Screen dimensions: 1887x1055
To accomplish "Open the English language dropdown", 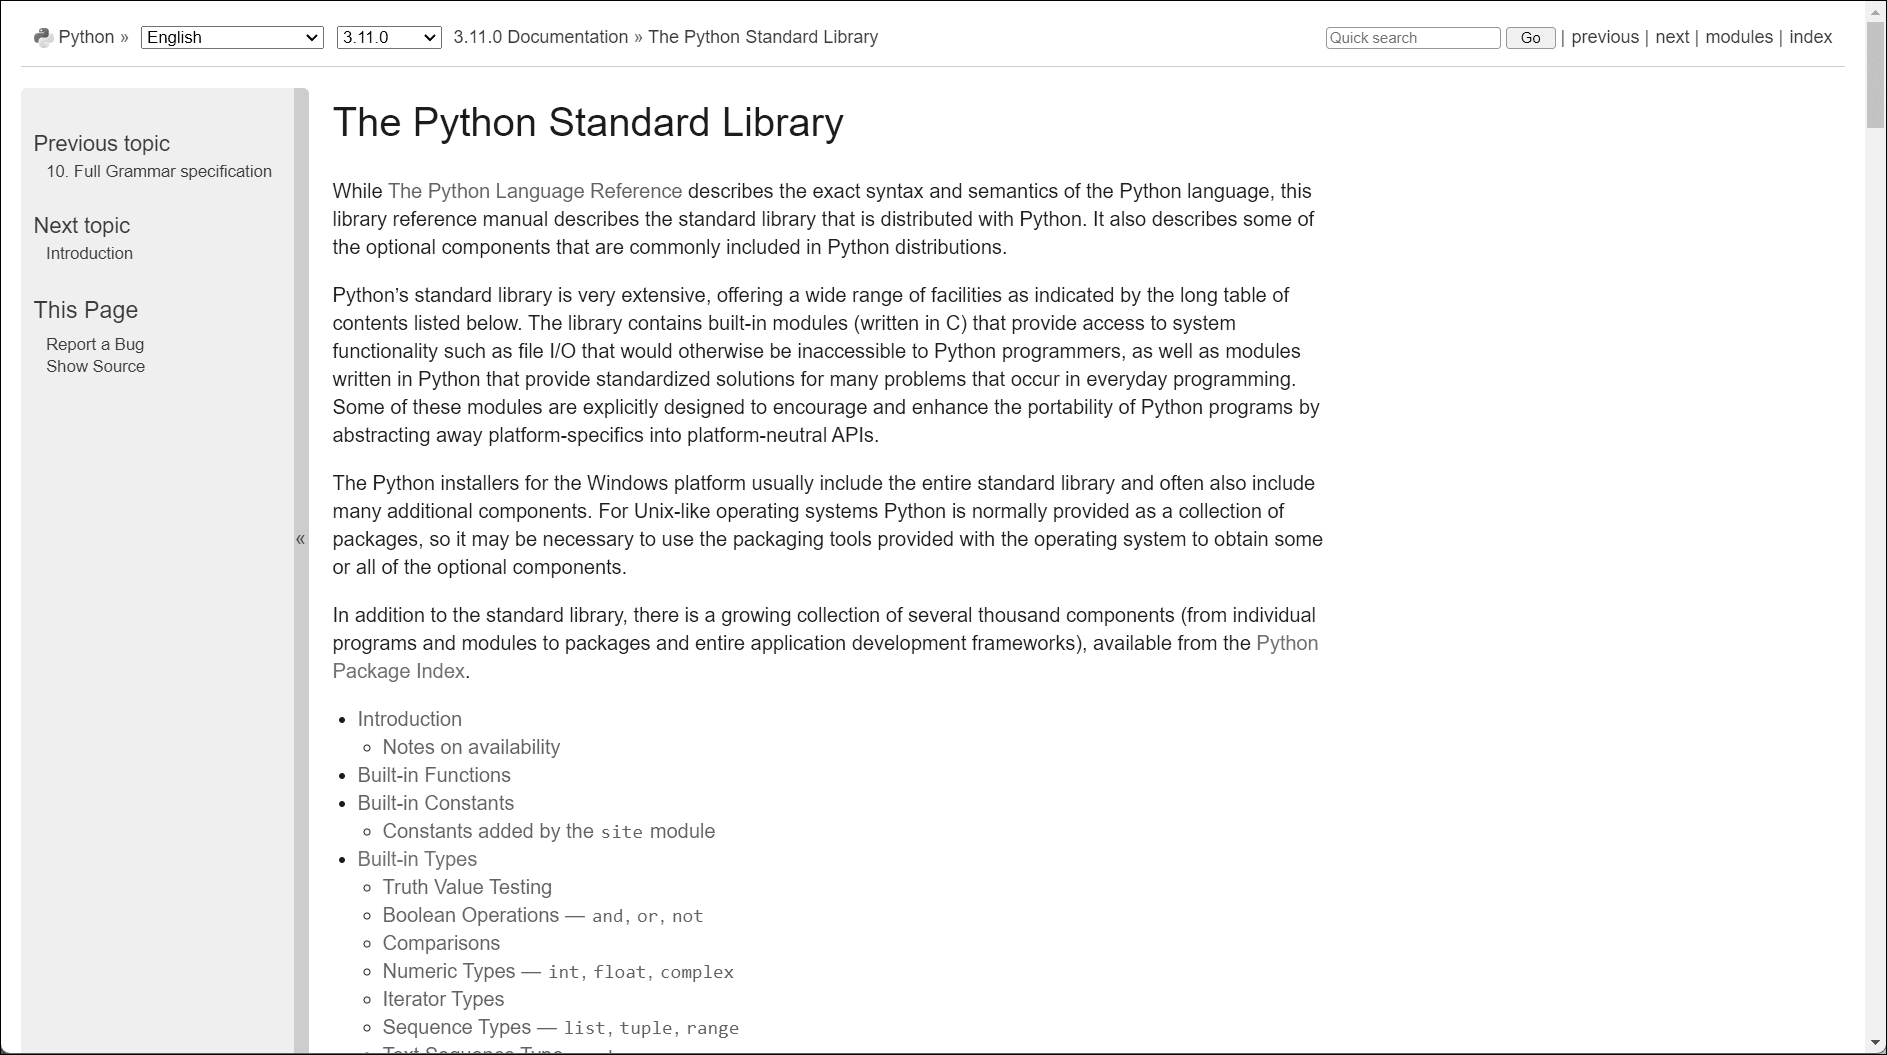I will coord(232,37).
